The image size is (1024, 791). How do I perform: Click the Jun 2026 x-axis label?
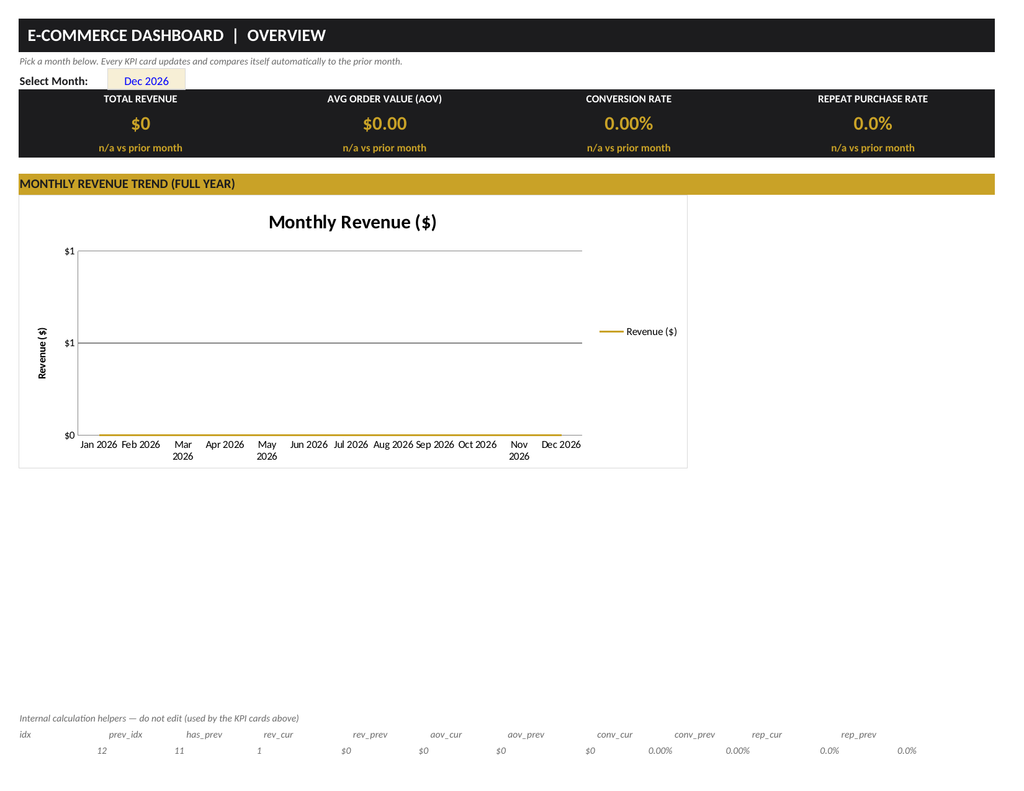coord(309,445)
